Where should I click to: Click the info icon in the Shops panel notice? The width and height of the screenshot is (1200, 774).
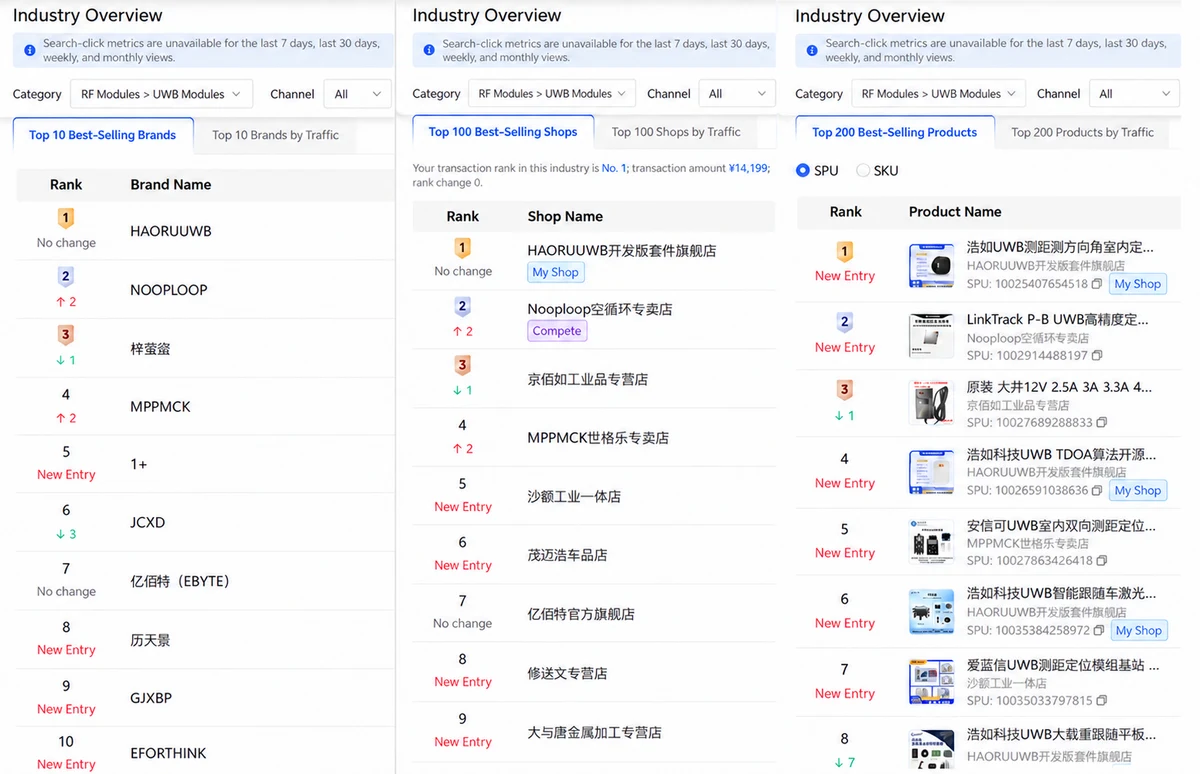[429, 50]
